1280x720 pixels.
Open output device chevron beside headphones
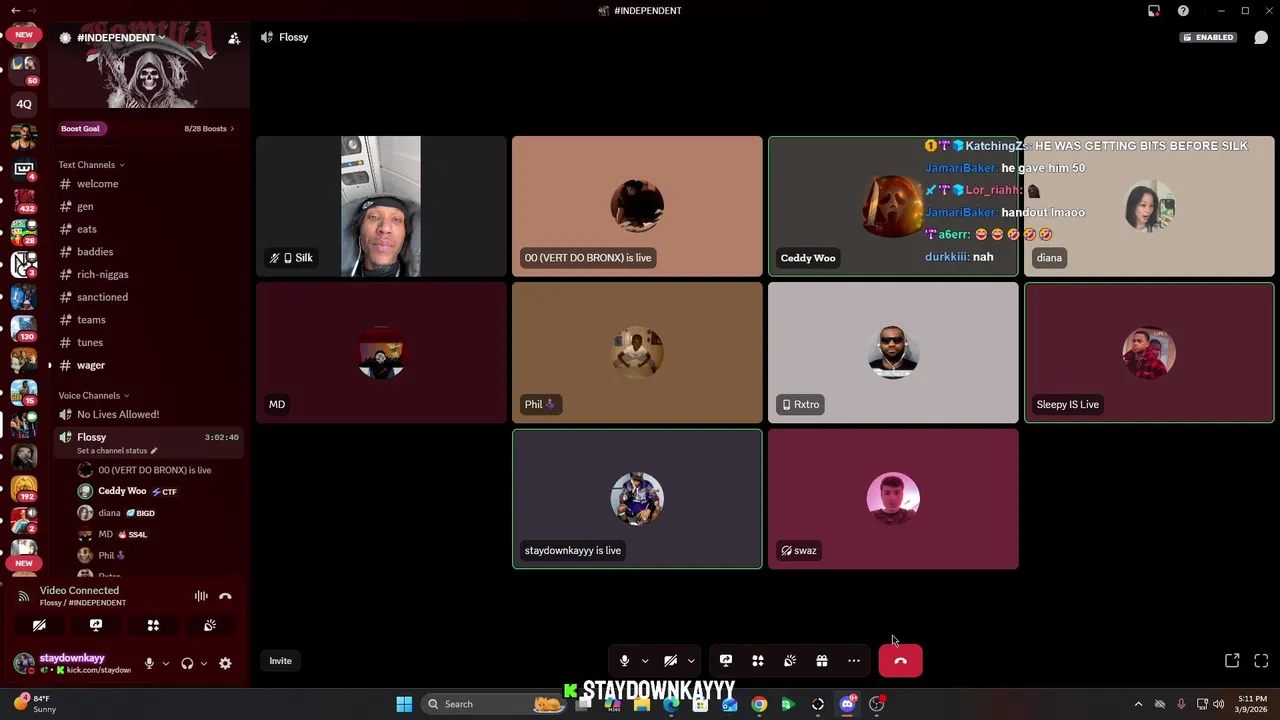(x=204, y=663)
